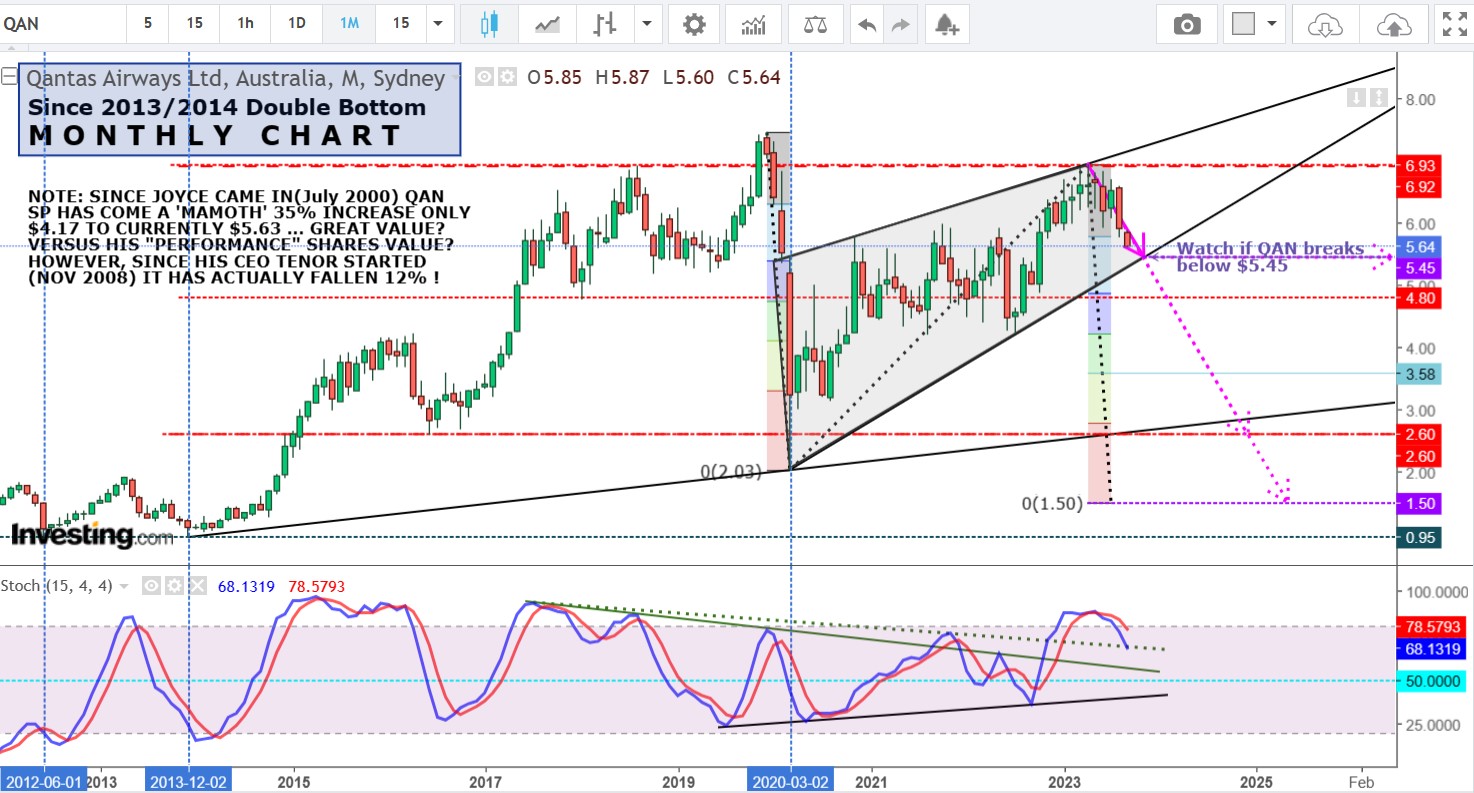
Task: Add price alert bell icon
Action: (x=946, y=24)
